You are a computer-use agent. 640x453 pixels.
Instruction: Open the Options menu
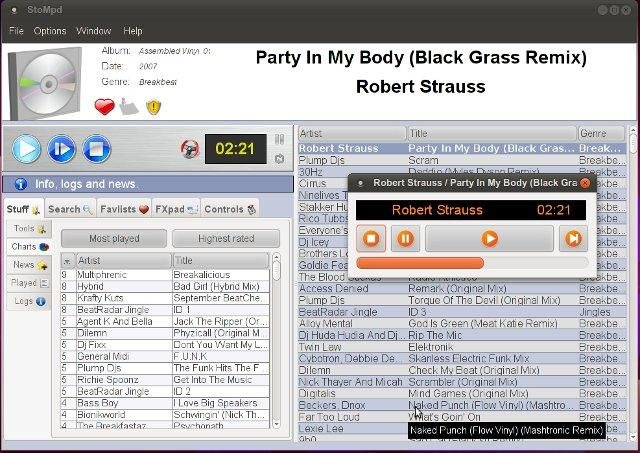click(x=50, y=31)
